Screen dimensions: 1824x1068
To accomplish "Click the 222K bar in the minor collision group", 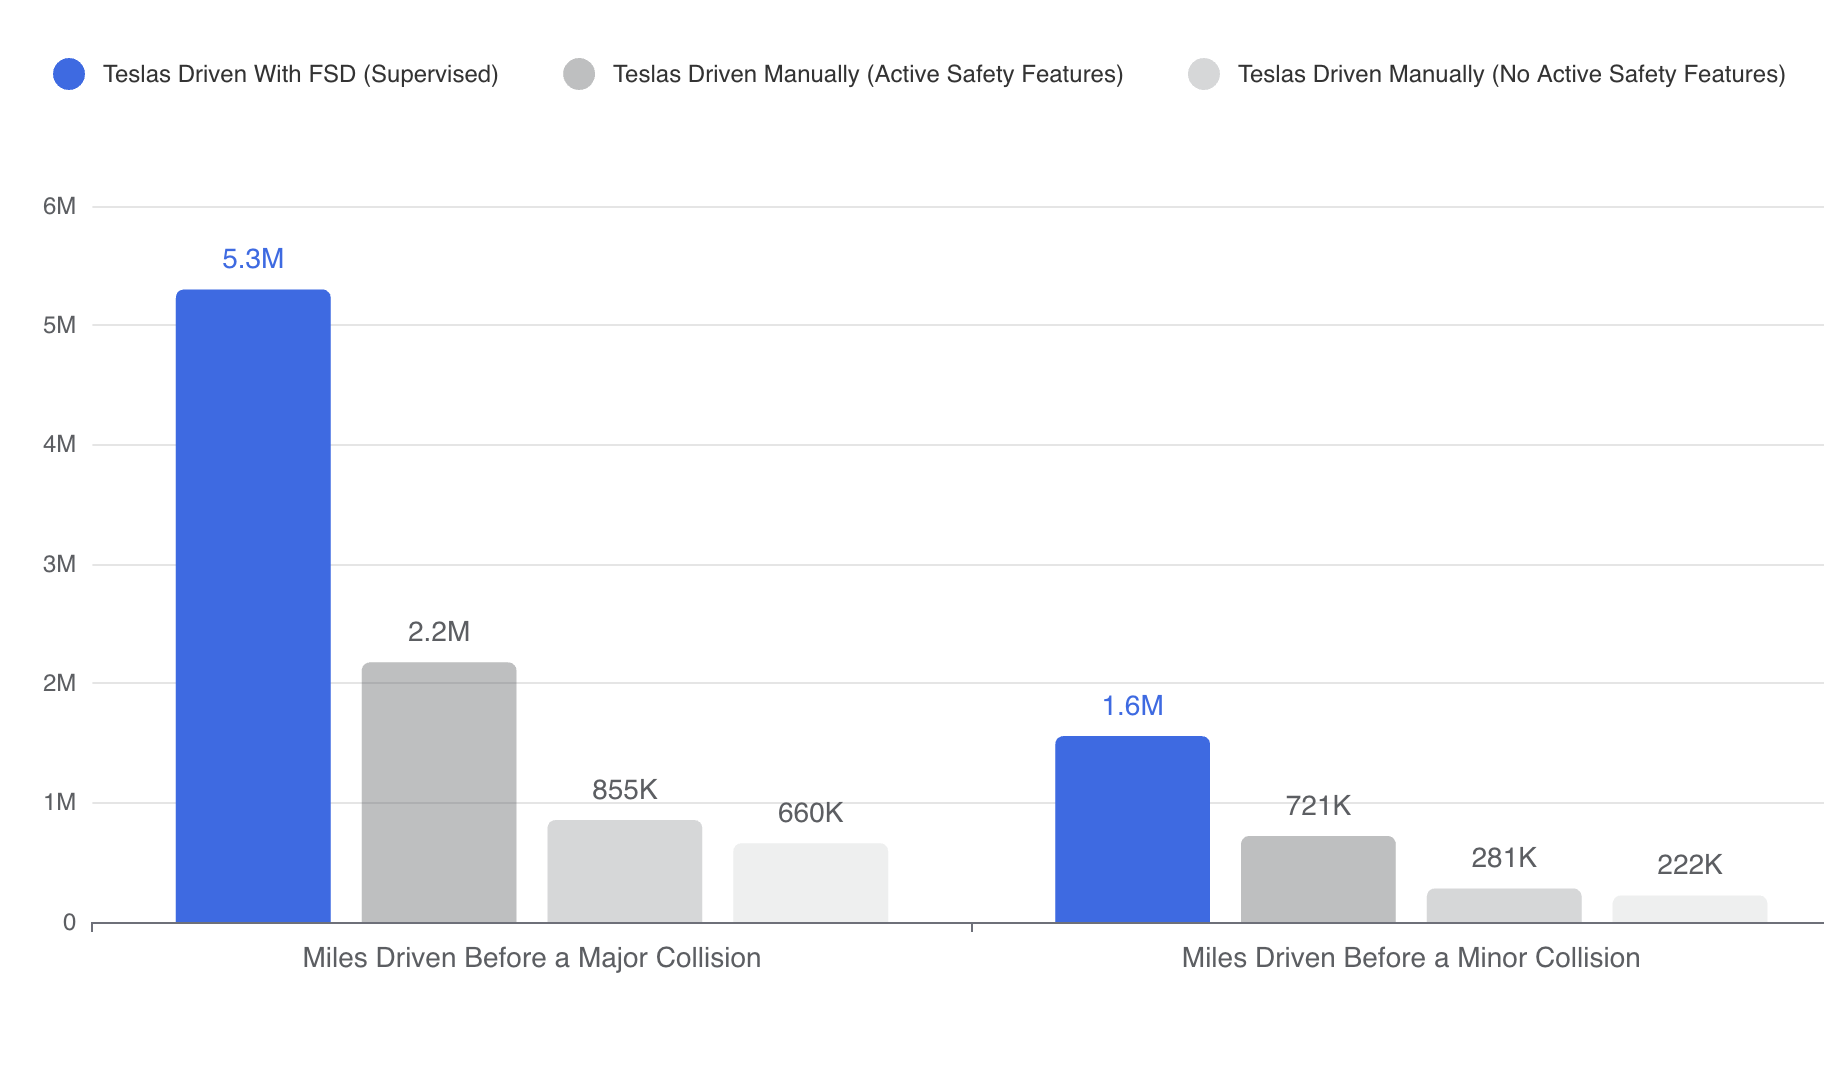I will click(x=1689, y=909).
